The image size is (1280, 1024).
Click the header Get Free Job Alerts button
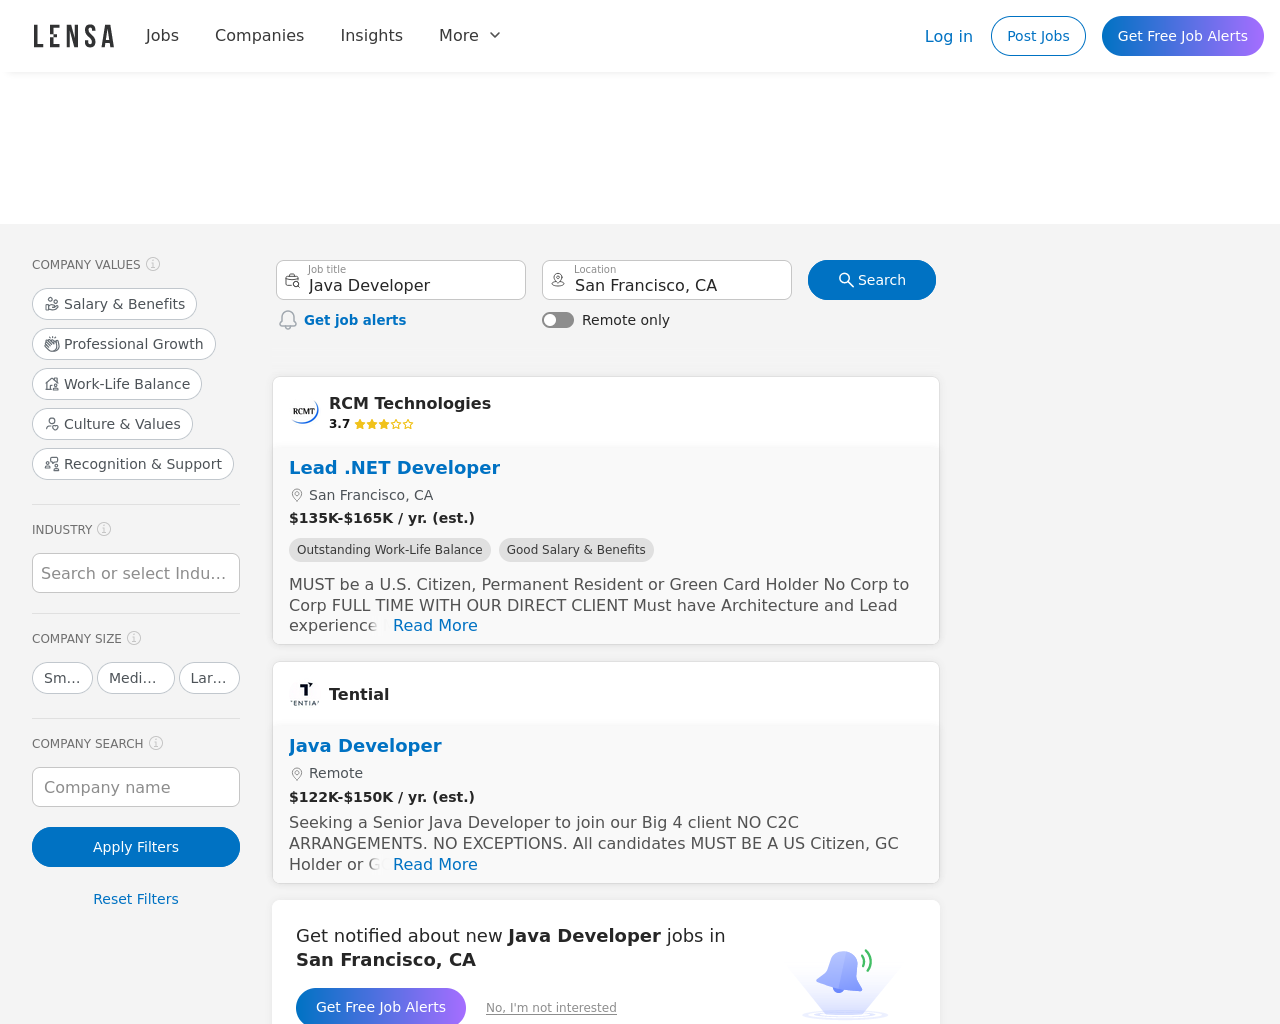click(x=1182, y=36)
